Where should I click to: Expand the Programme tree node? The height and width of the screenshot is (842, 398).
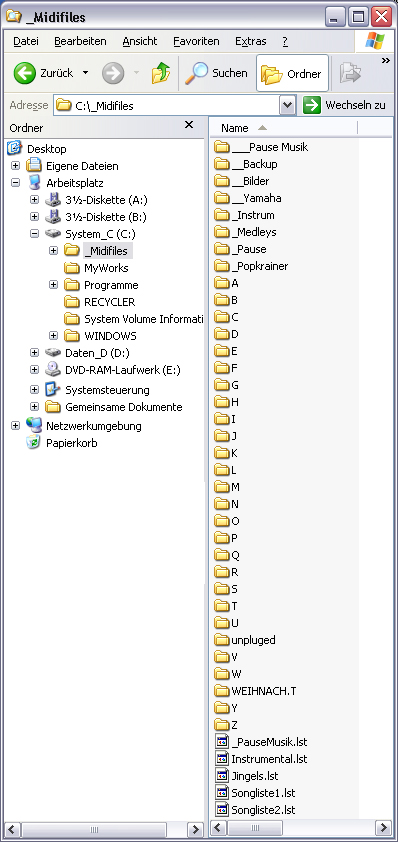(x=54, y=285)
